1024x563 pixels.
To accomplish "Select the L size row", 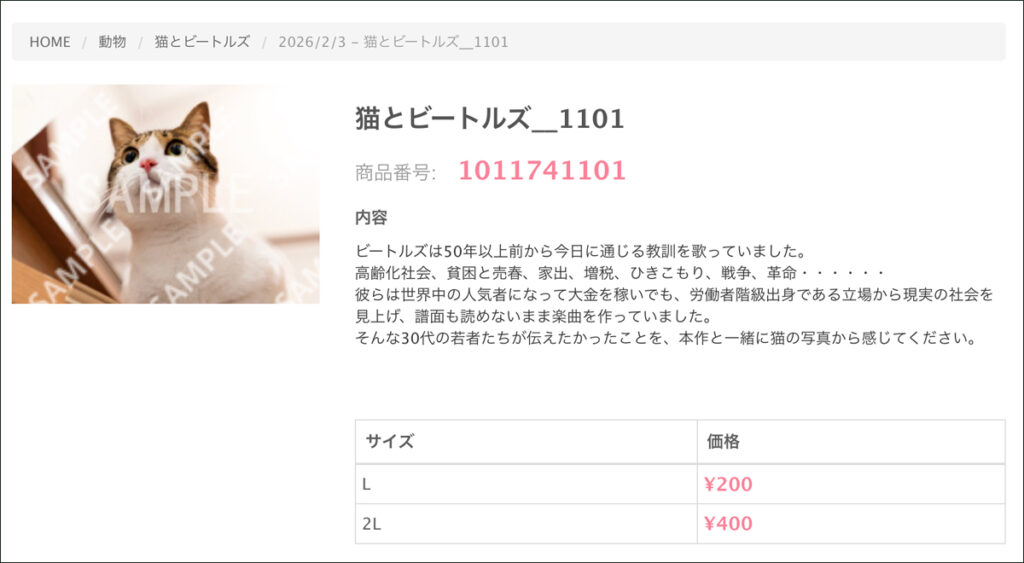I will coord(680,484).
